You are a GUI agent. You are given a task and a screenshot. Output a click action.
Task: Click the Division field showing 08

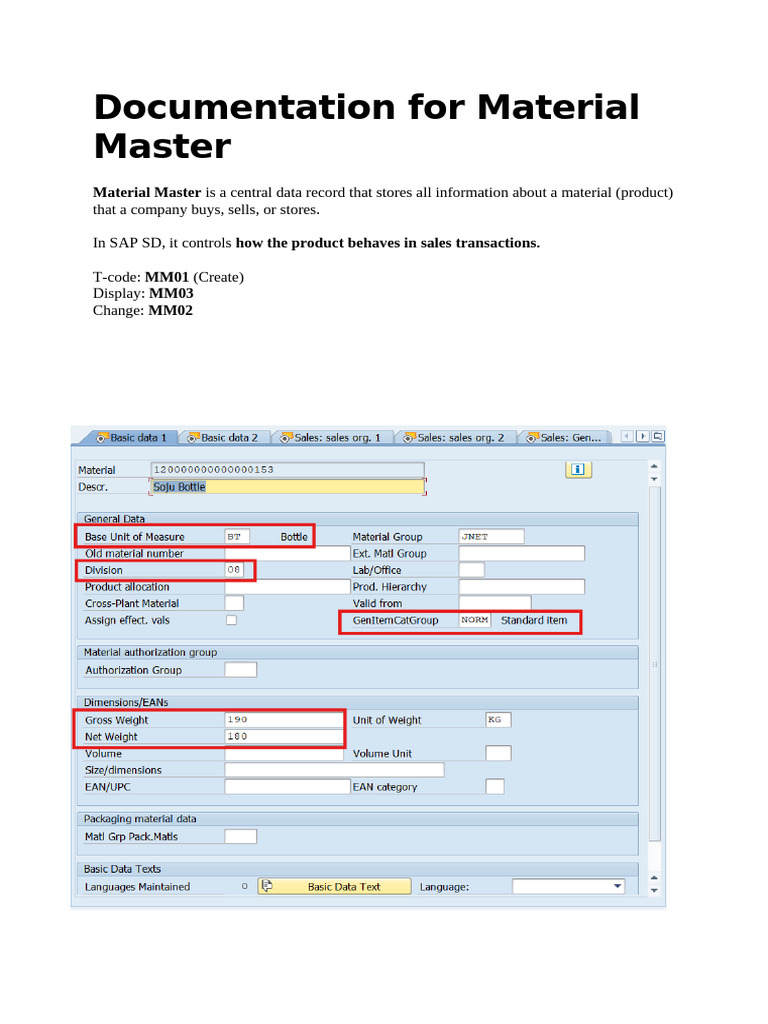pyautogui.click(x=234, y=570)
